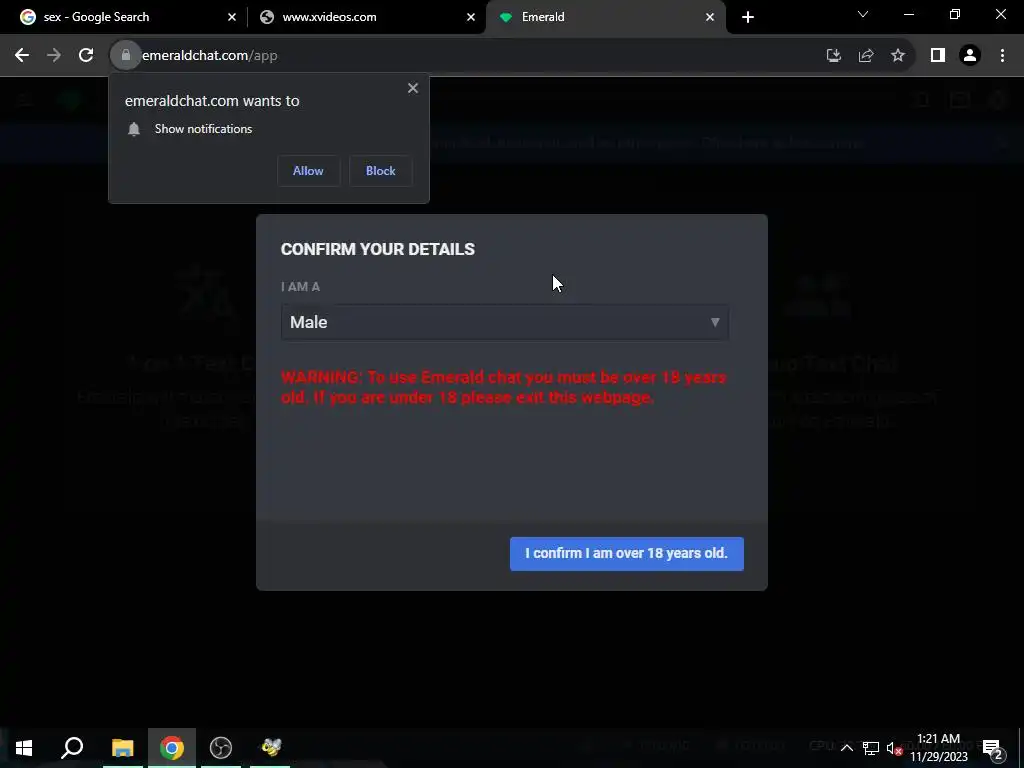Go forward to the next page
This screenshot has height=768, width=1024.
54,56
